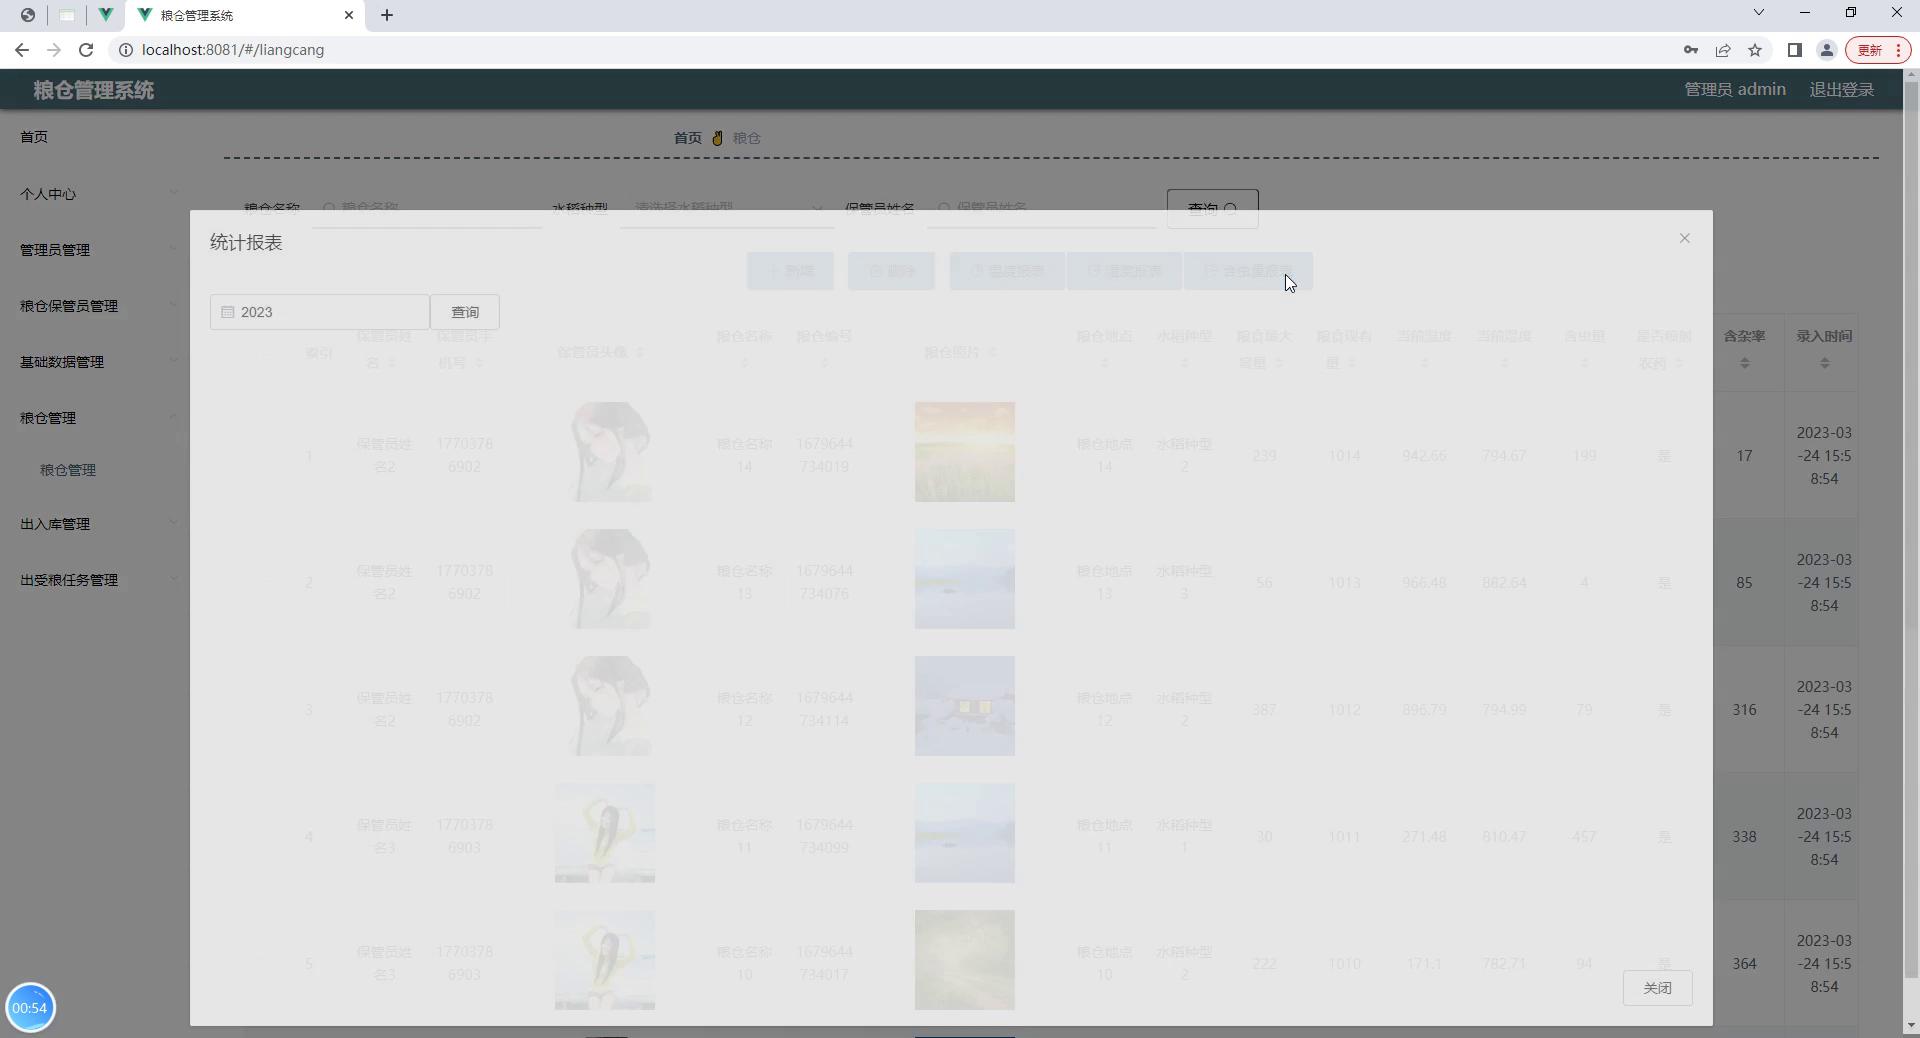The image size is (1920, 1038).
Task: Select the 2023 year input field
Action: pos(320,312)
